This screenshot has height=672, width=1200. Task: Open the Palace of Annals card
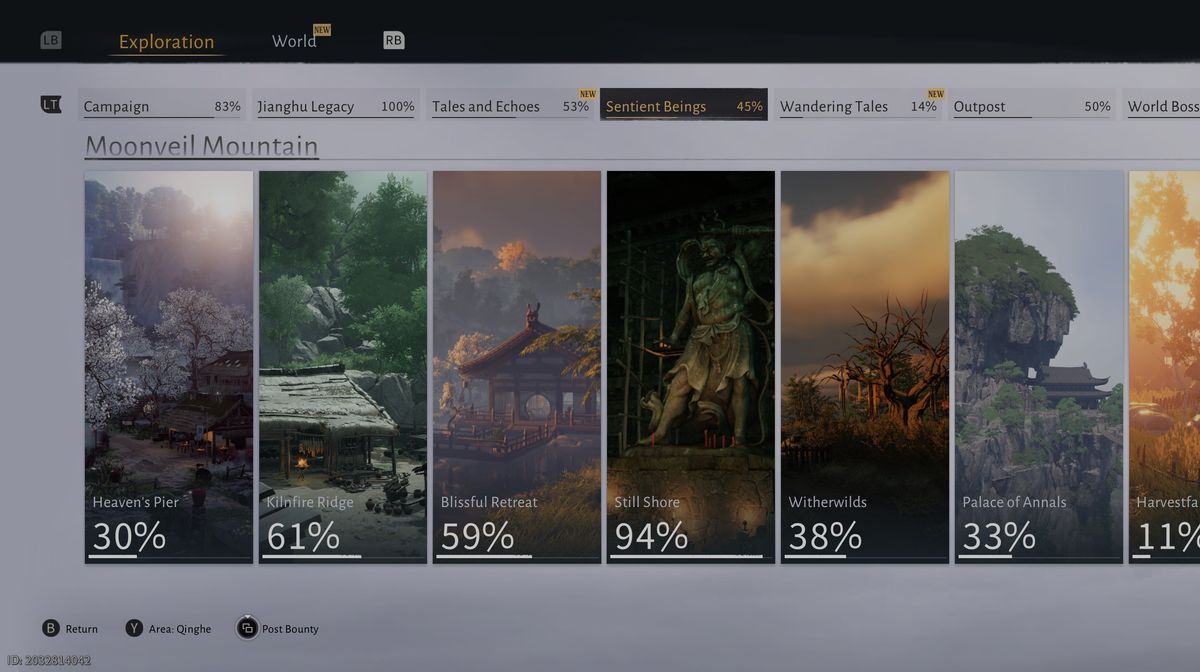coord(1039,367)
